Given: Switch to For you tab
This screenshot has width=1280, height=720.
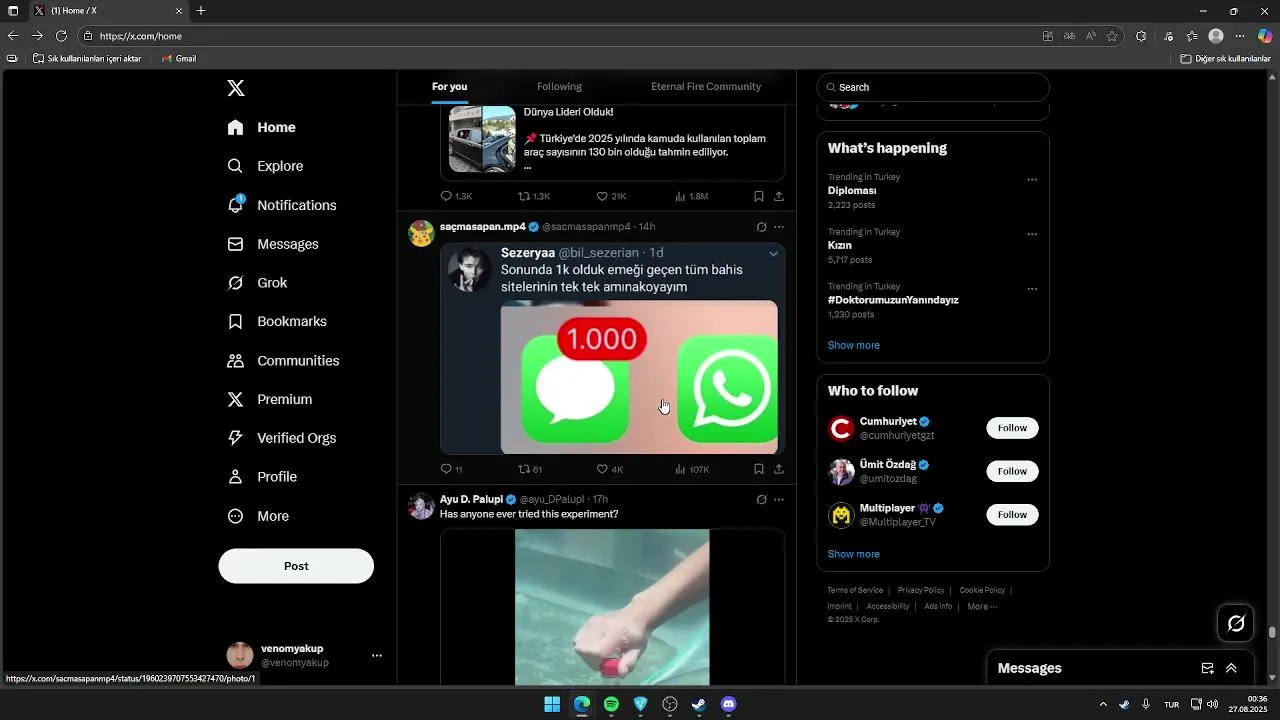Looking at the screenshot, I should (x=449, y=87).
